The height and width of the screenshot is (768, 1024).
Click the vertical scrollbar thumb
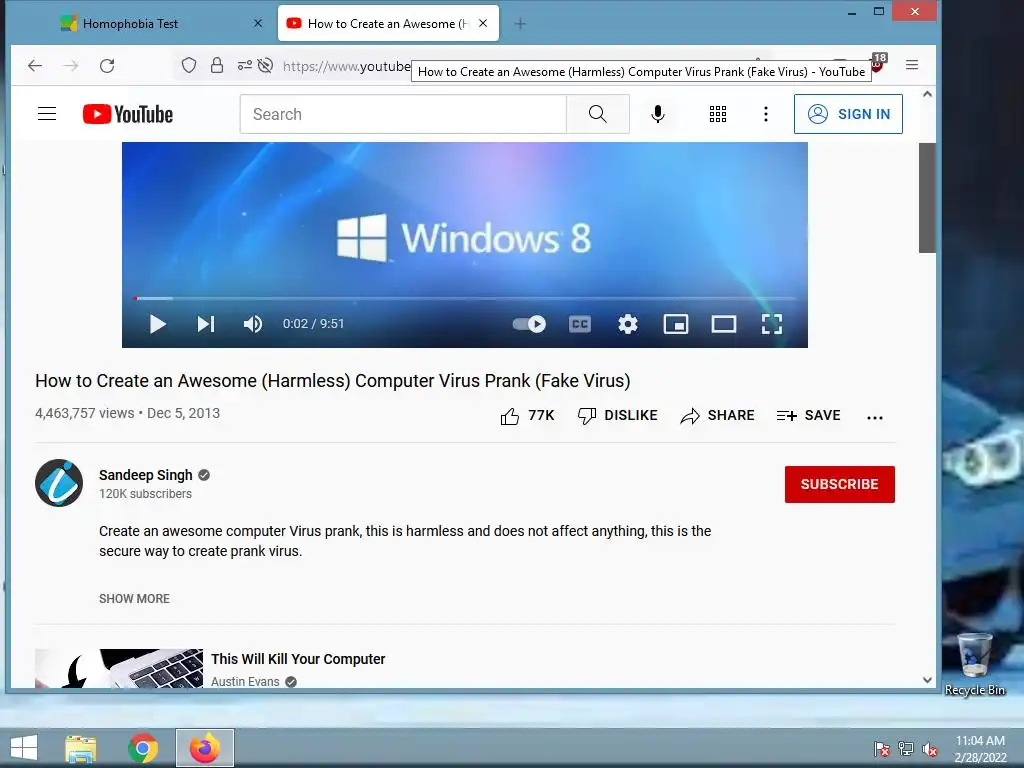pos(927,197)
